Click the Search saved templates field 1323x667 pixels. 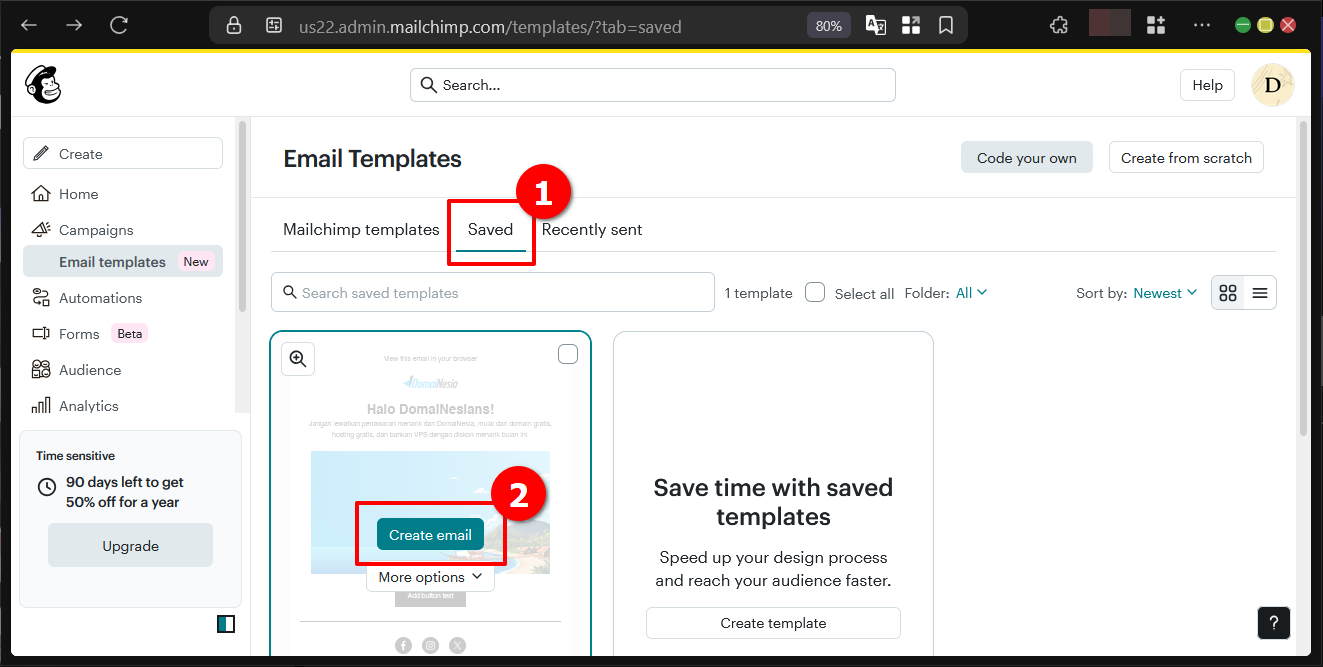492,292
